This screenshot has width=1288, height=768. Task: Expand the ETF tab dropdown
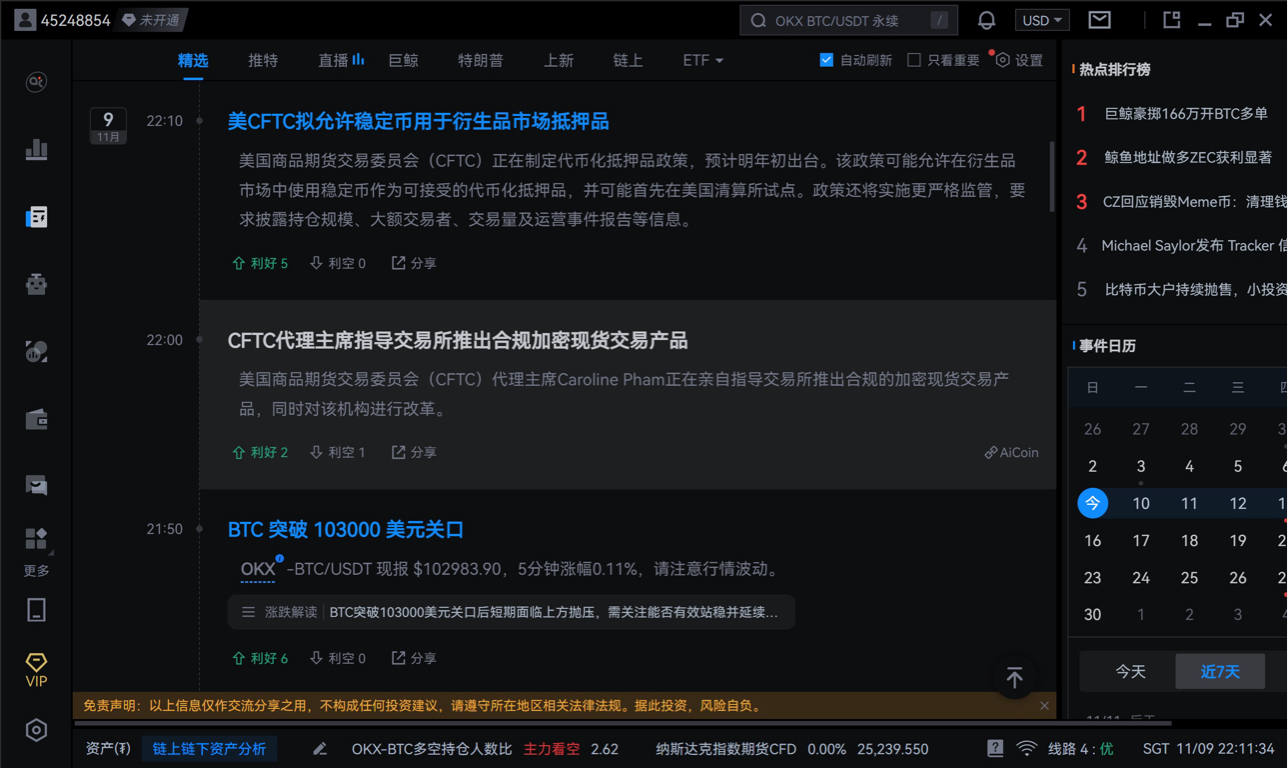click(x=702, y=60)
